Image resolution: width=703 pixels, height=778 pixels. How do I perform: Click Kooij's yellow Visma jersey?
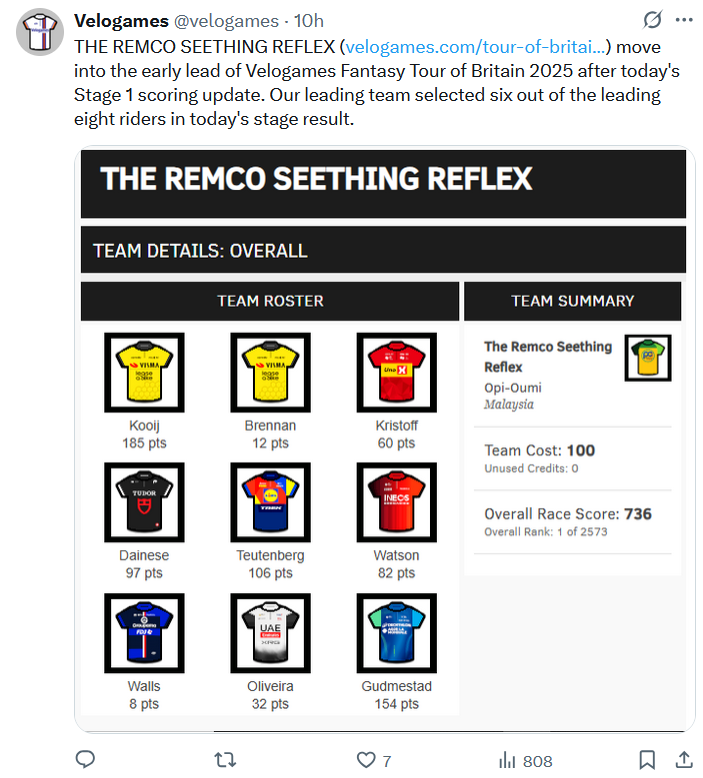144,372
